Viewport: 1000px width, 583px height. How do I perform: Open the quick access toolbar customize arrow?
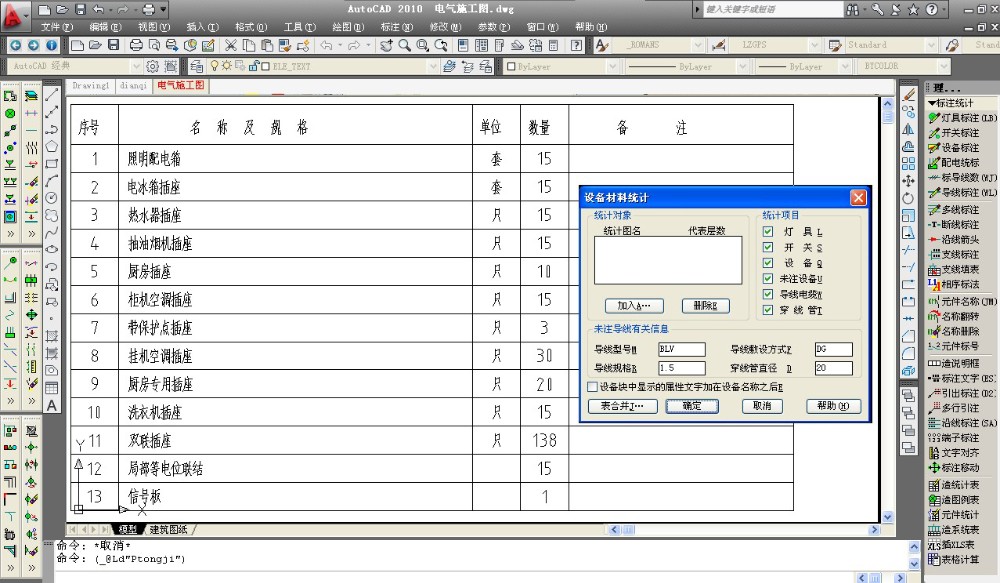164,10
